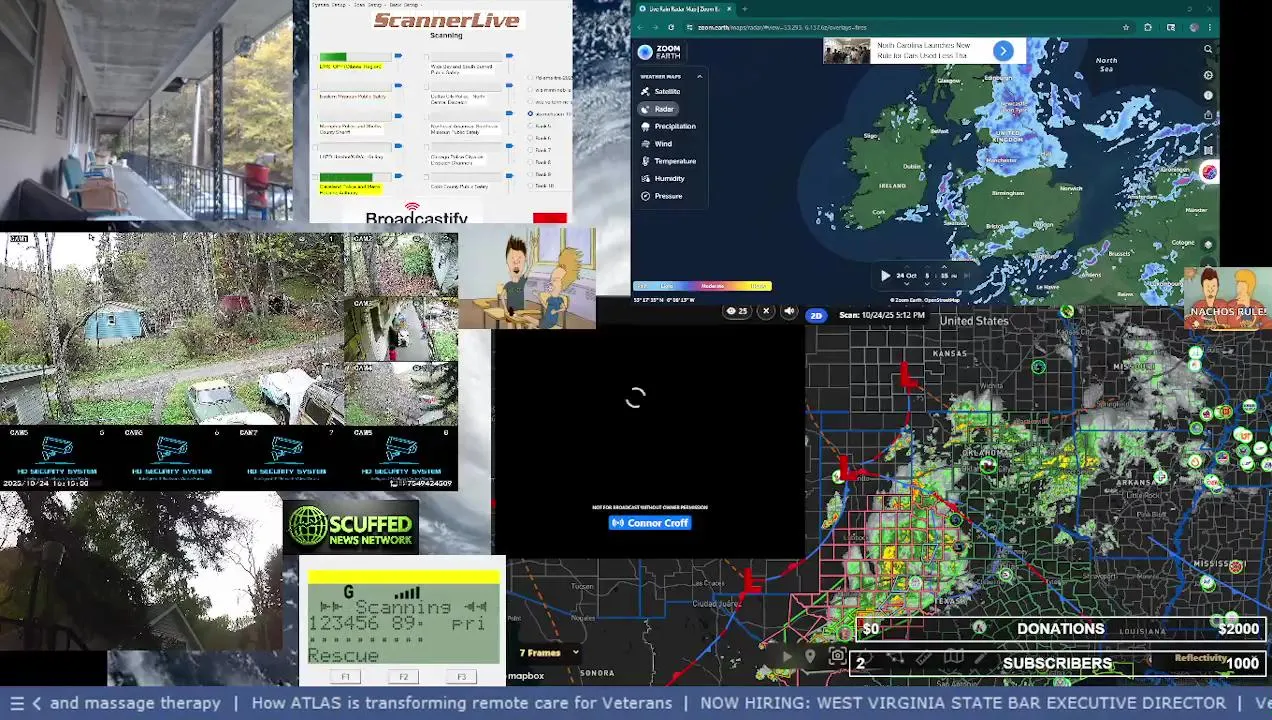Click the Broadcastify logo

click(x=416, y=215)
